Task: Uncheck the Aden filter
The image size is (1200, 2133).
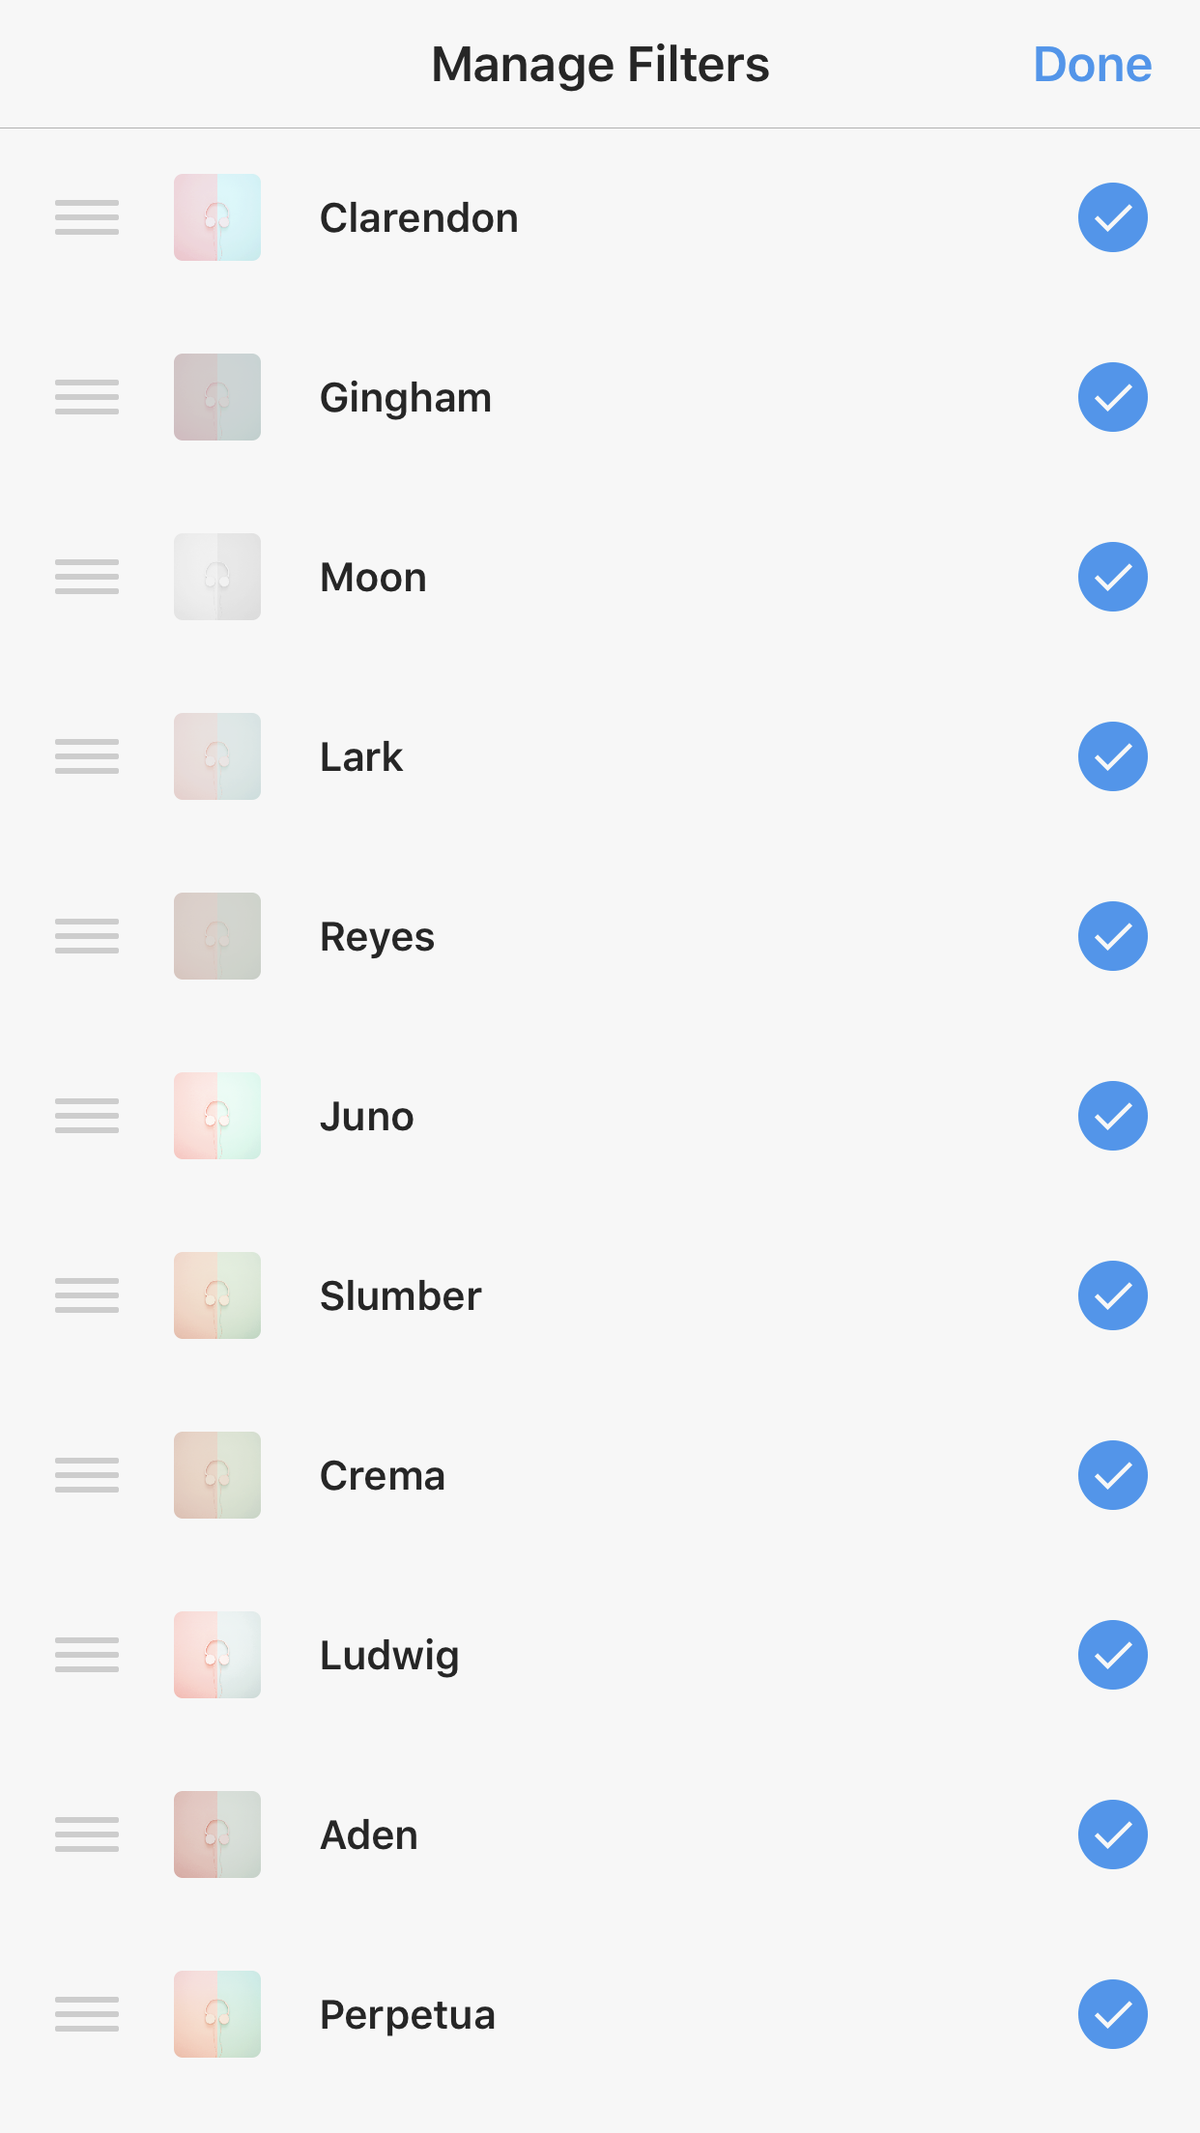Action: pos(1112,1834)
